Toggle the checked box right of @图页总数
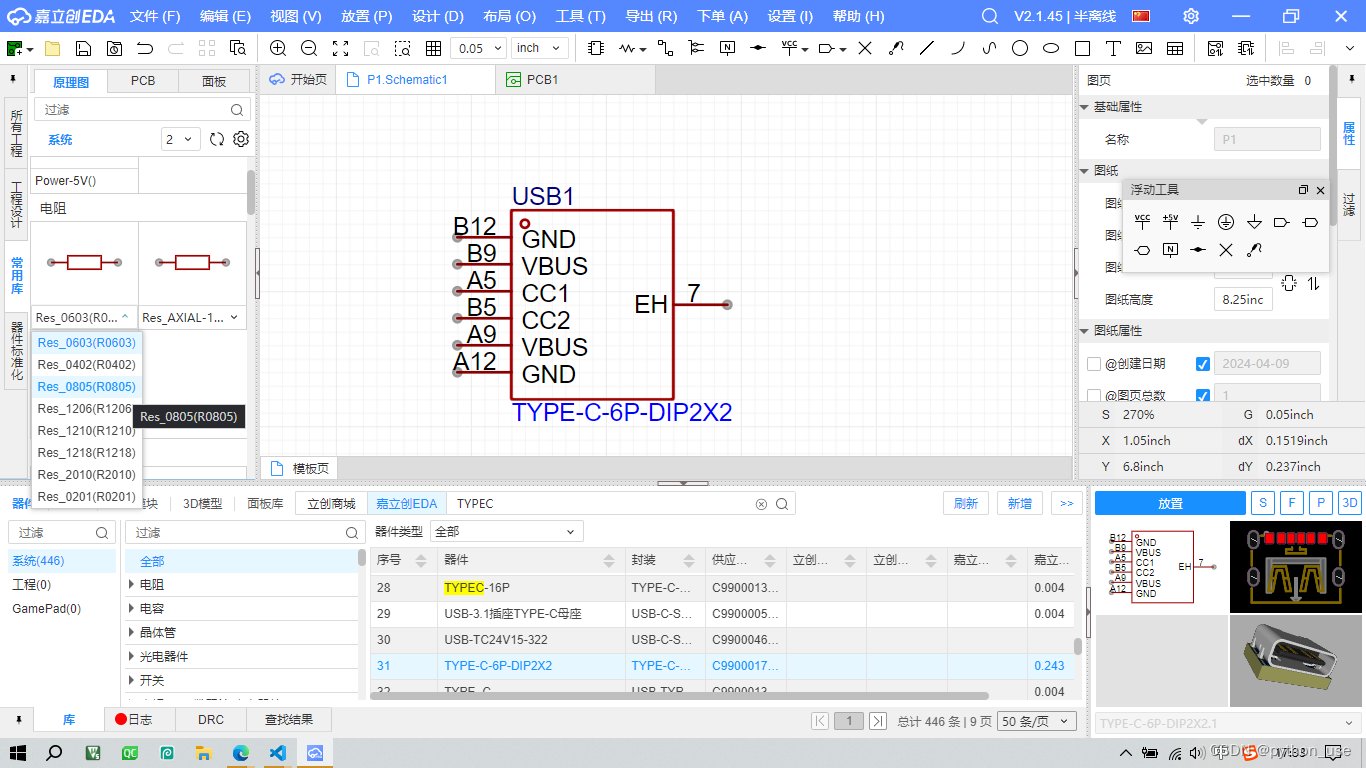Viewport: 1366px width, 768px height. (1203, 396)
